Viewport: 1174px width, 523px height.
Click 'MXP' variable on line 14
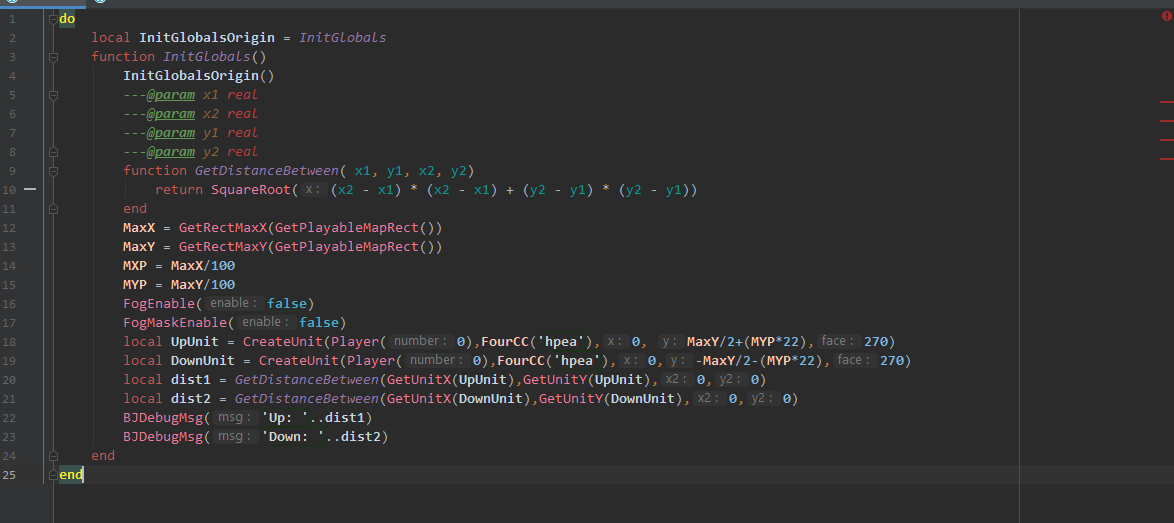click(136, 266)
